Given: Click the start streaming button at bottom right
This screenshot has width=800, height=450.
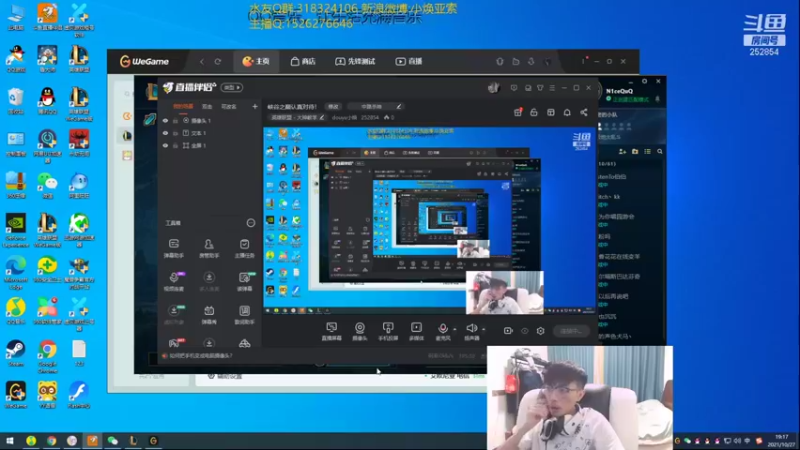Looking at the screenshot, I should tap(571, 331).
